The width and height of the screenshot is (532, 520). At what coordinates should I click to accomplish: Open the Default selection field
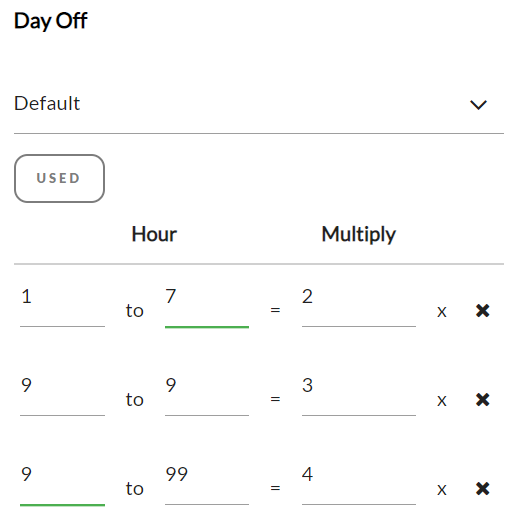click(x=259, y=103)
